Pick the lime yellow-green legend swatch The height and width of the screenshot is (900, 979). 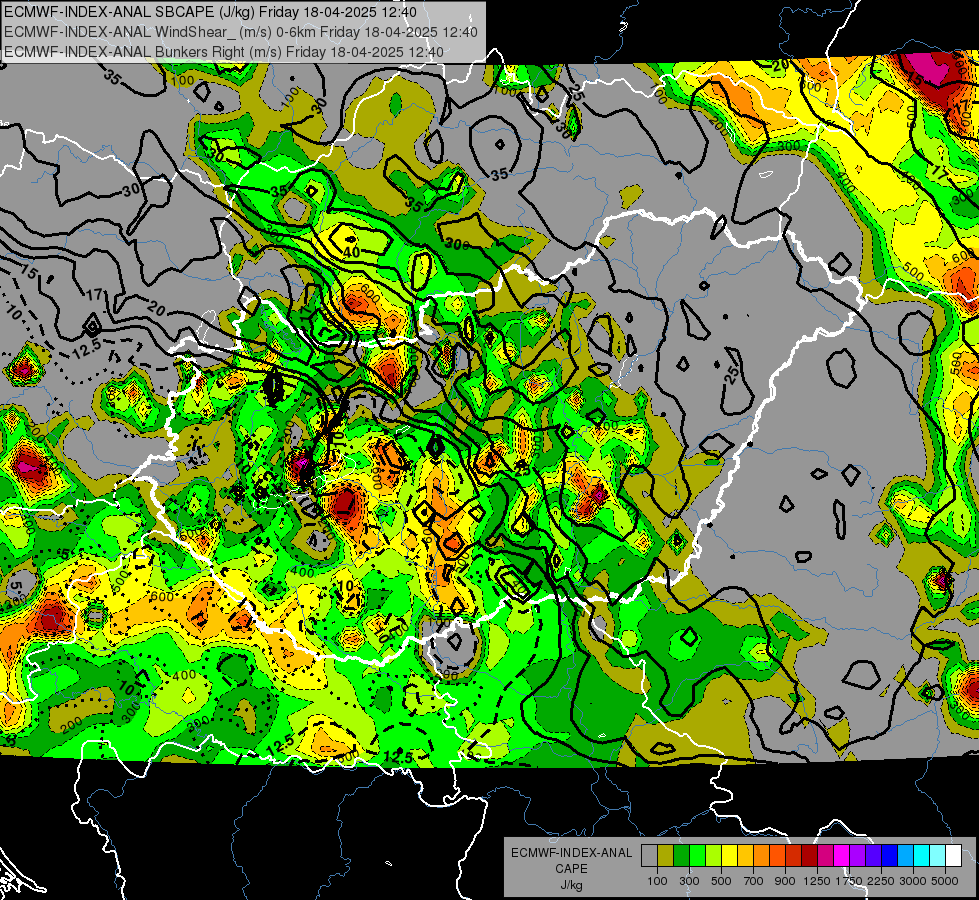pyautogui.click(x=714, y=856)
